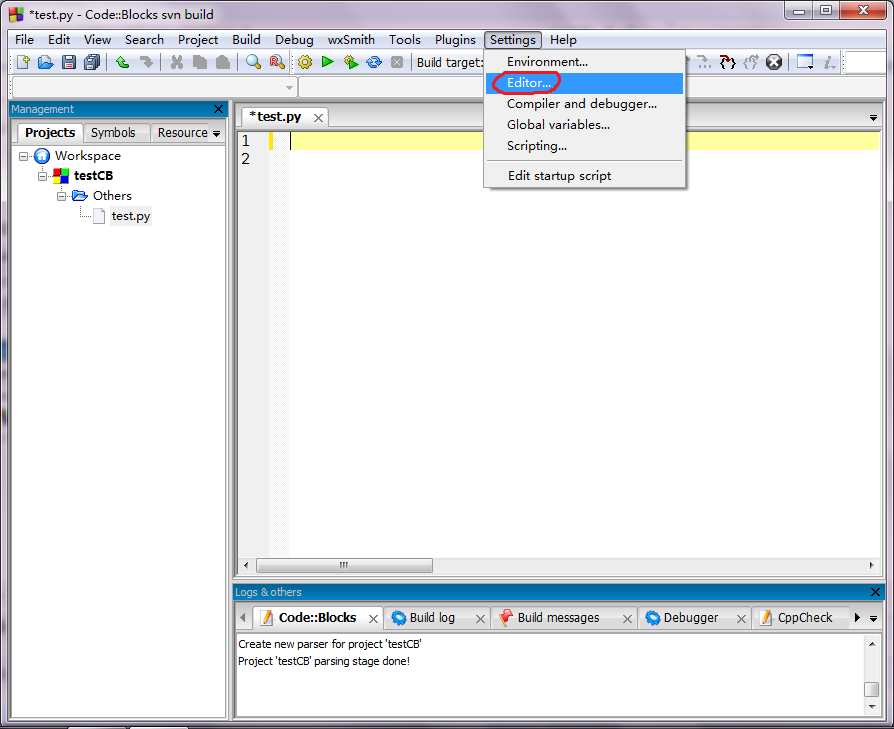The height and width of the screenshot is (729, 894).
Task: Close the Debugger log tab
Action: 741,619
